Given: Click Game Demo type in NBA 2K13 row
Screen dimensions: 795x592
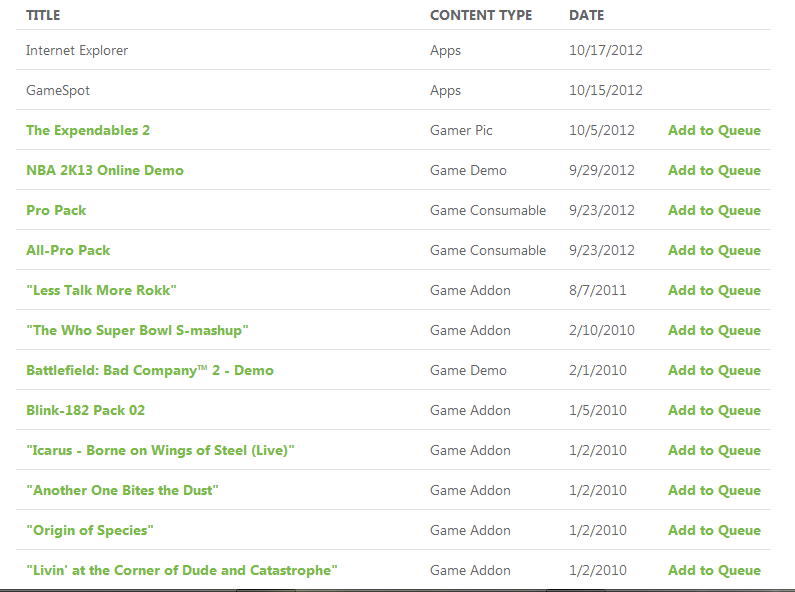Looking at the screenshot, I should [x=468, y=170].
